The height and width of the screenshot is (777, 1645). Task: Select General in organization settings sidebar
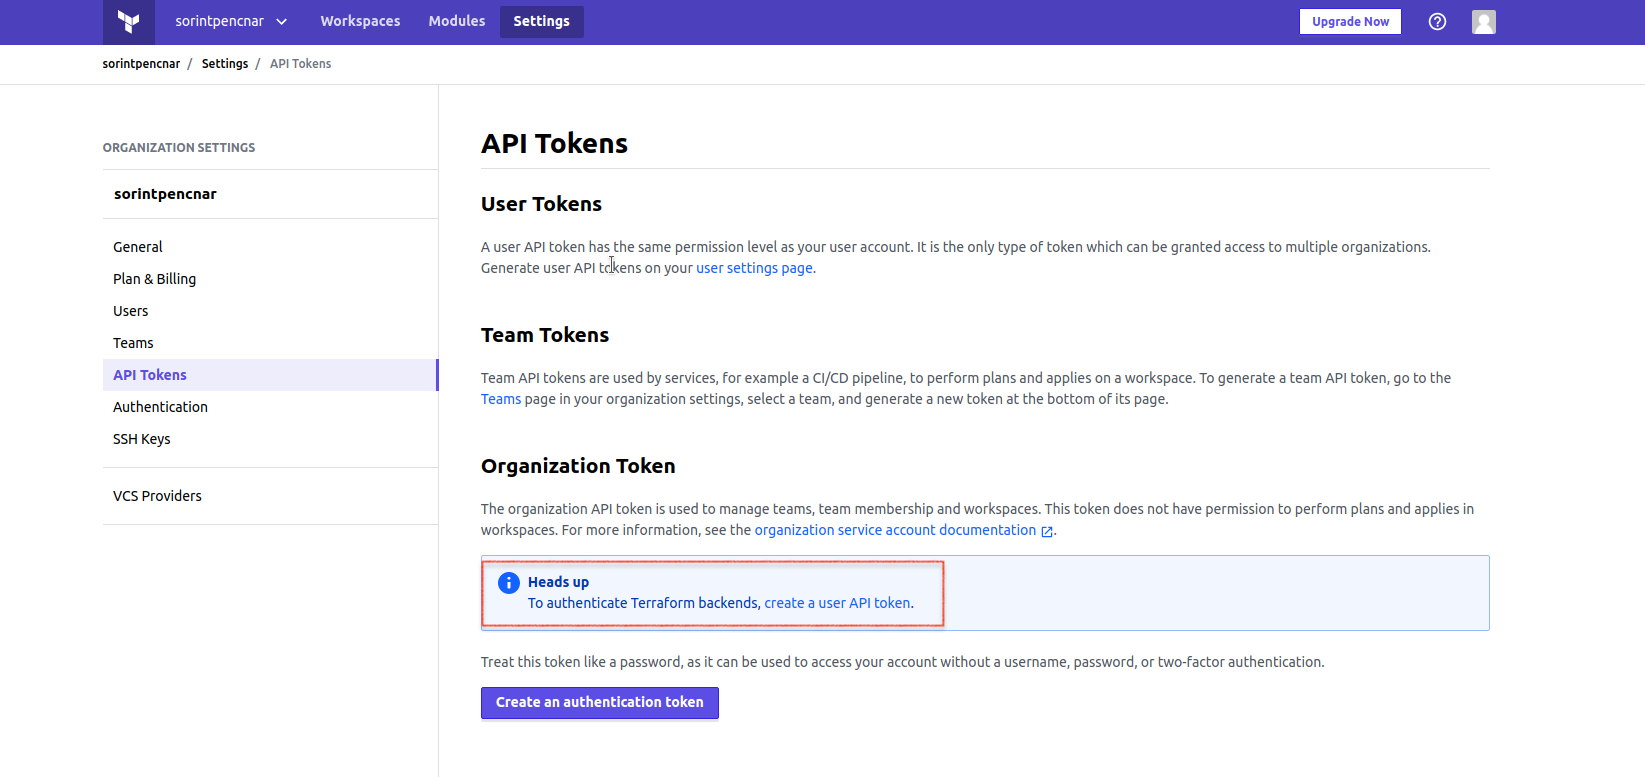tap(138, 247)
